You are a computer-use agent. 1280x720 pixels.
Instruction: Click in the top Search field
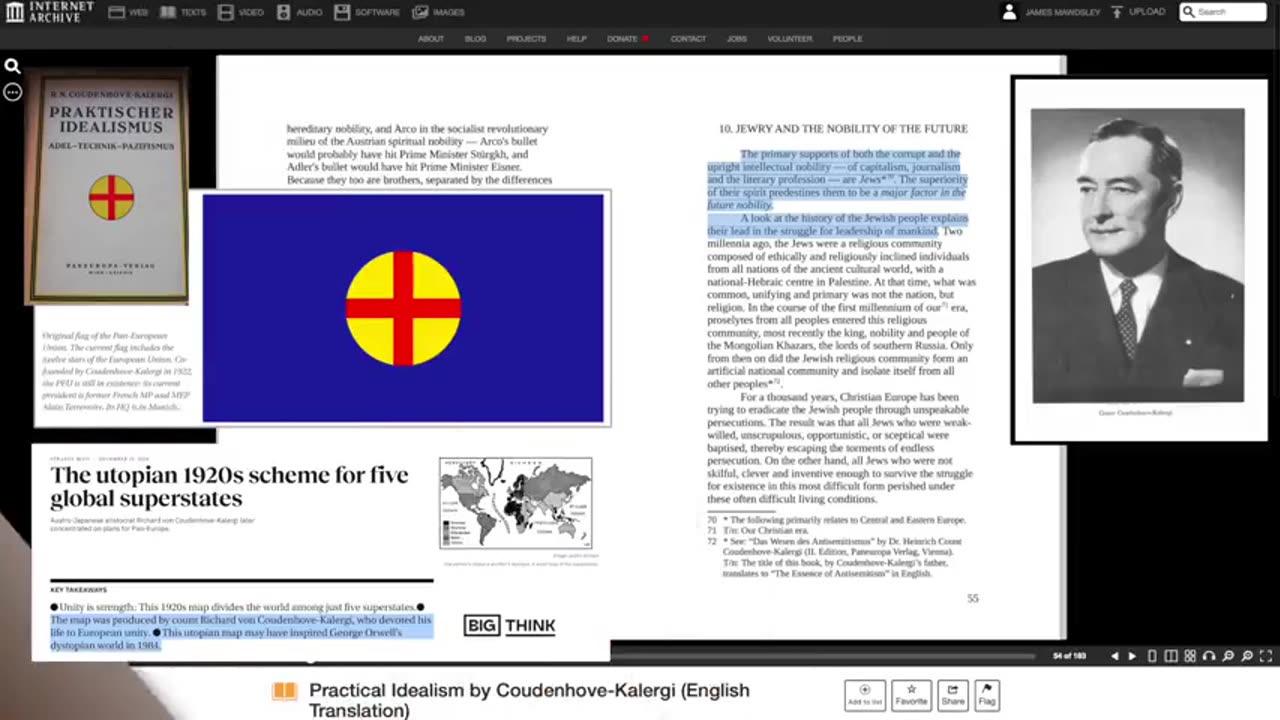click(x=1223, y=12)
